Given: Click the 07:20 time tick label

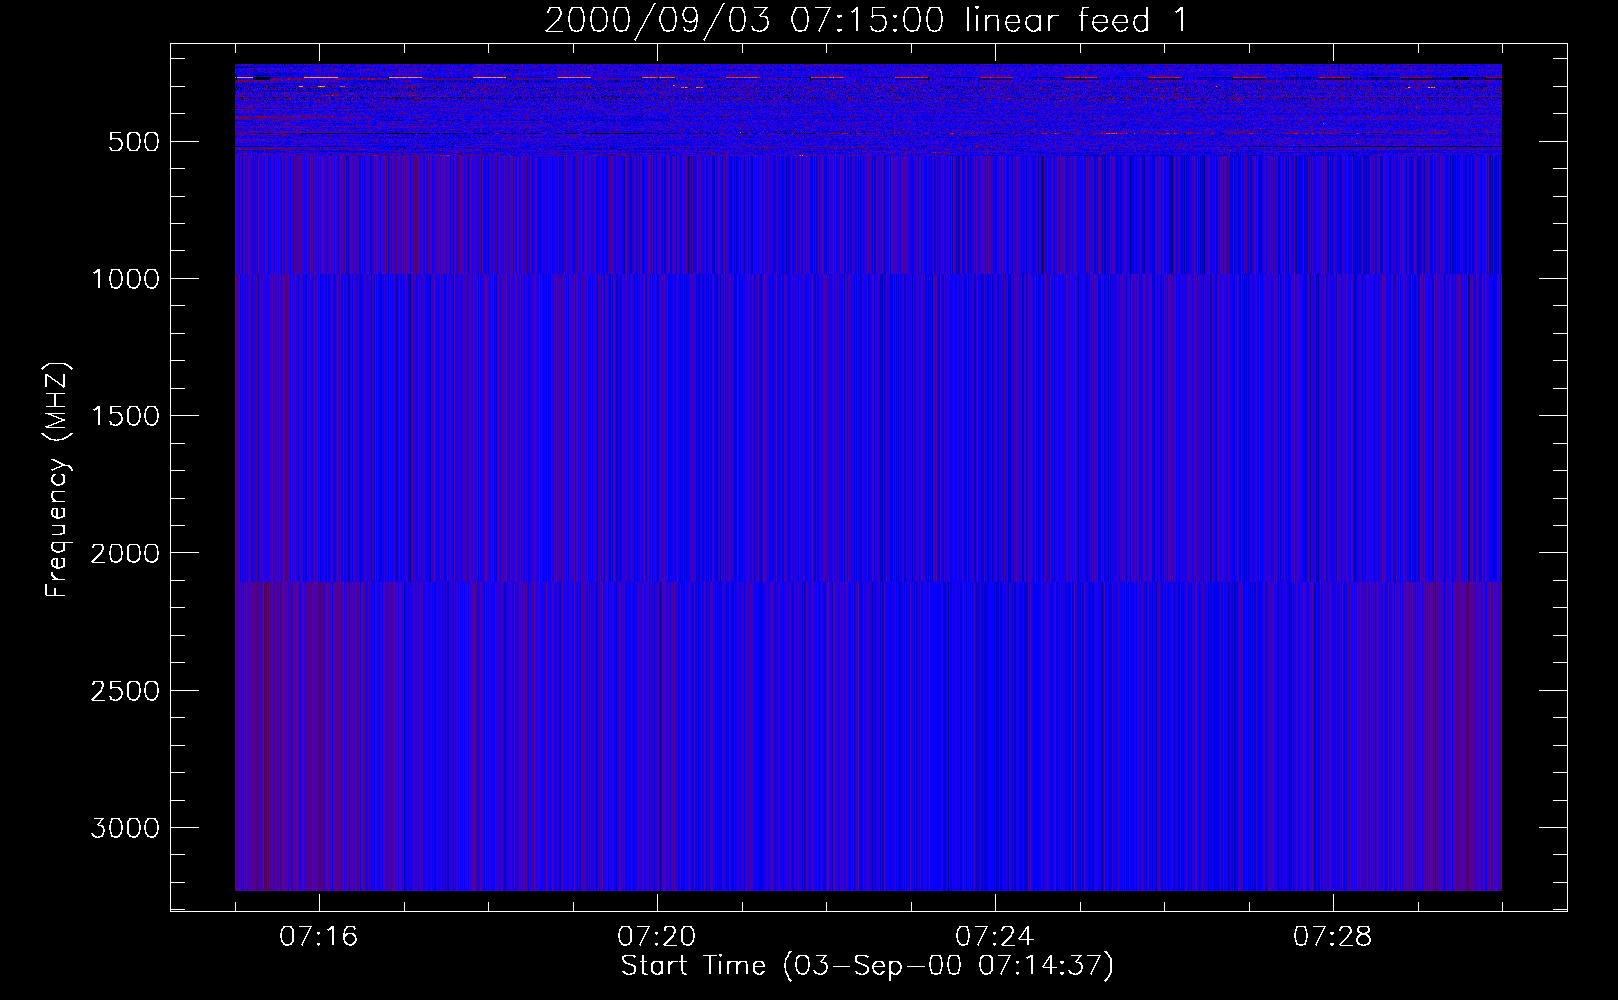Looking at the screenshot, I should pyautogui.click(x=656, y=937).
